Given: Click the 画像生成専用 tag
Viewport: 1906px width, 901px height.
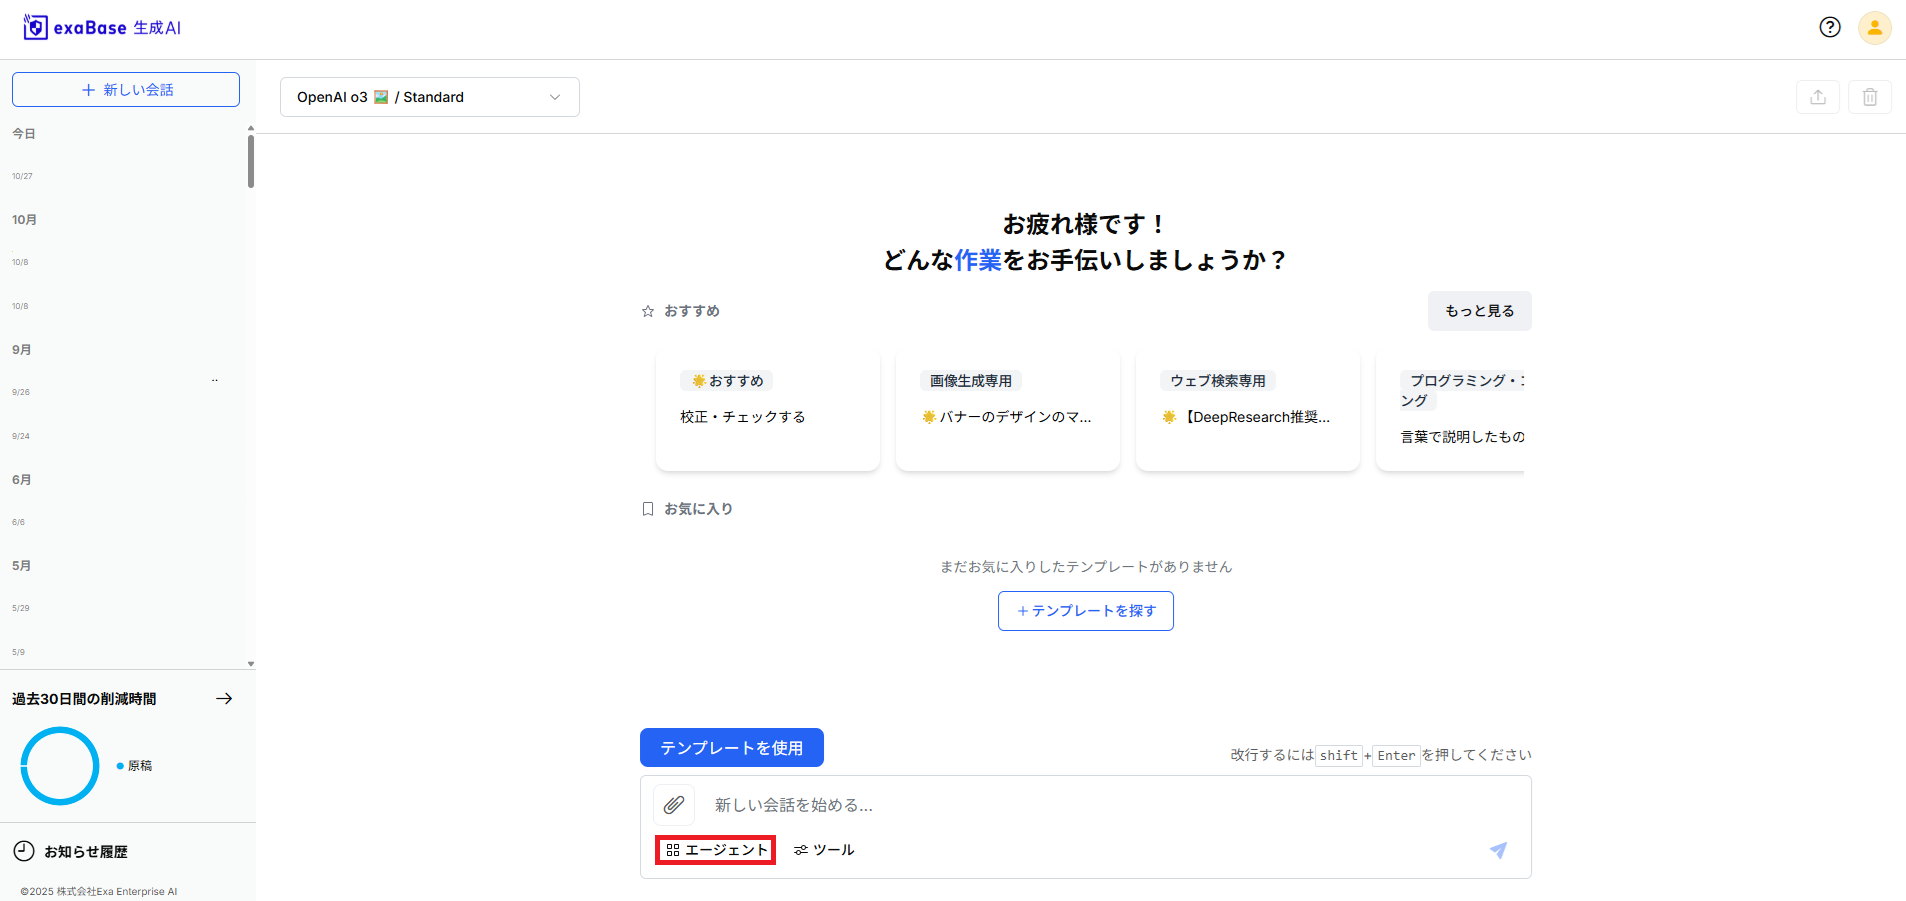Looking at the screenshot, I should (x=971, y=381).
